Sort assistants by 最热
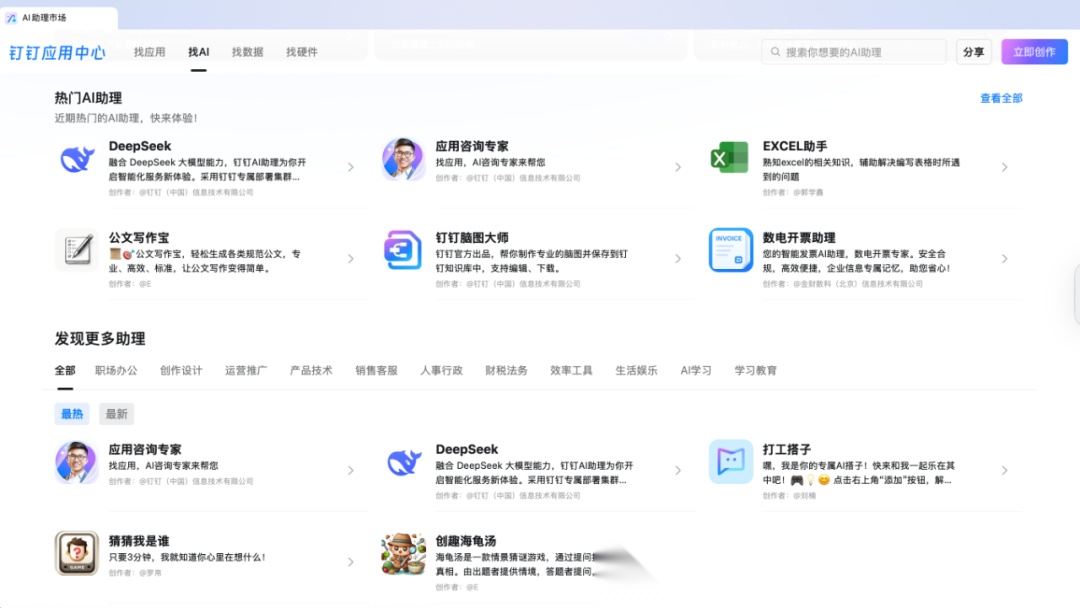 [x=72, y=414]
